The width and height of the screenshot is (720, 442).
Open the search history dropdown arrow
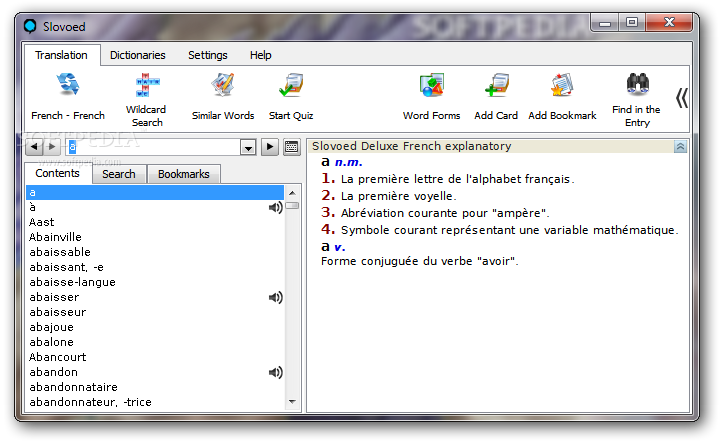[x=248, y=147]
